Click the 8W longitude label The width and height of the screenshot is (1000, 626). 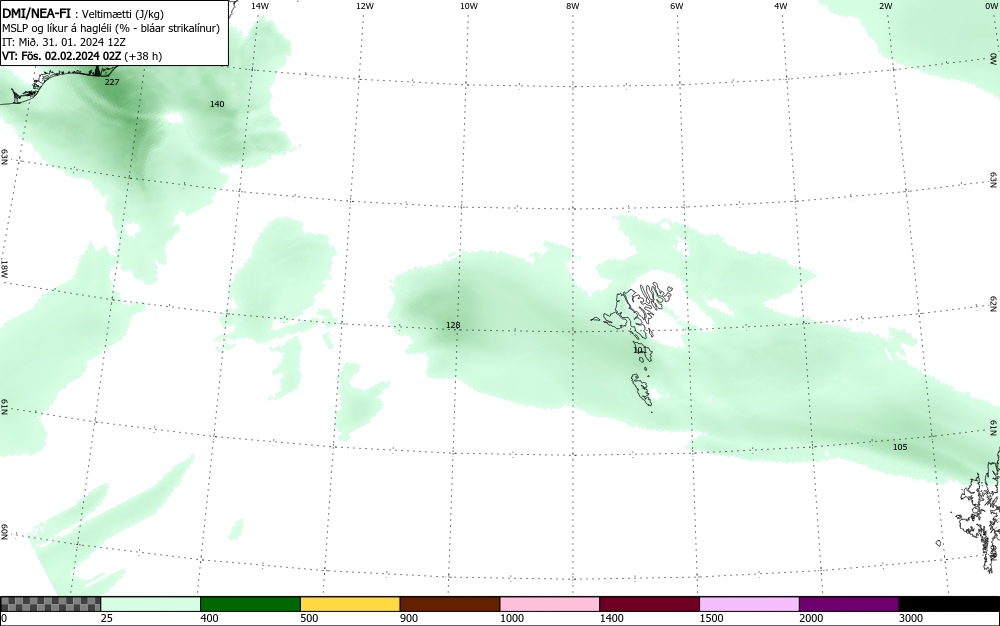click(x=573, y=6)
